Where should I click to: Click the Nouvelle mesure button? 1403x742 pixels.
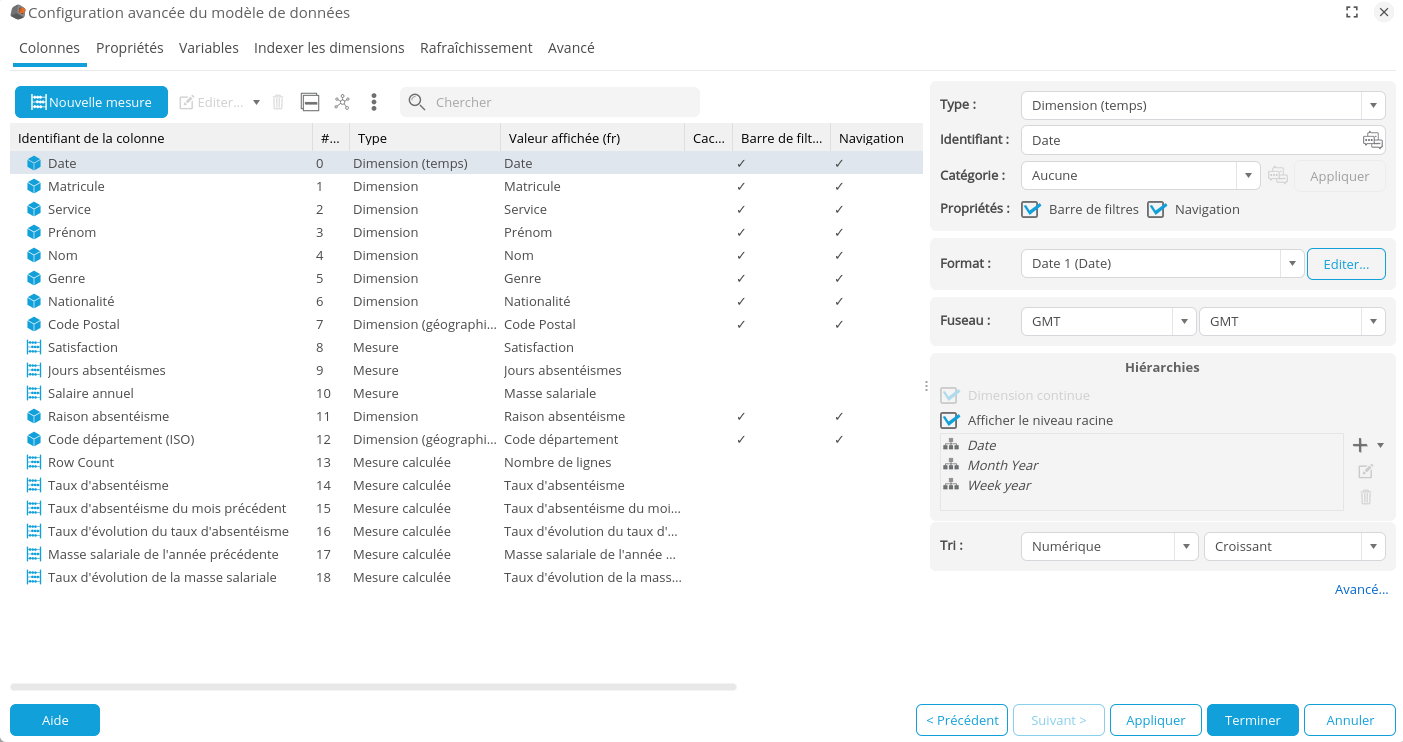tap(91, 102)
